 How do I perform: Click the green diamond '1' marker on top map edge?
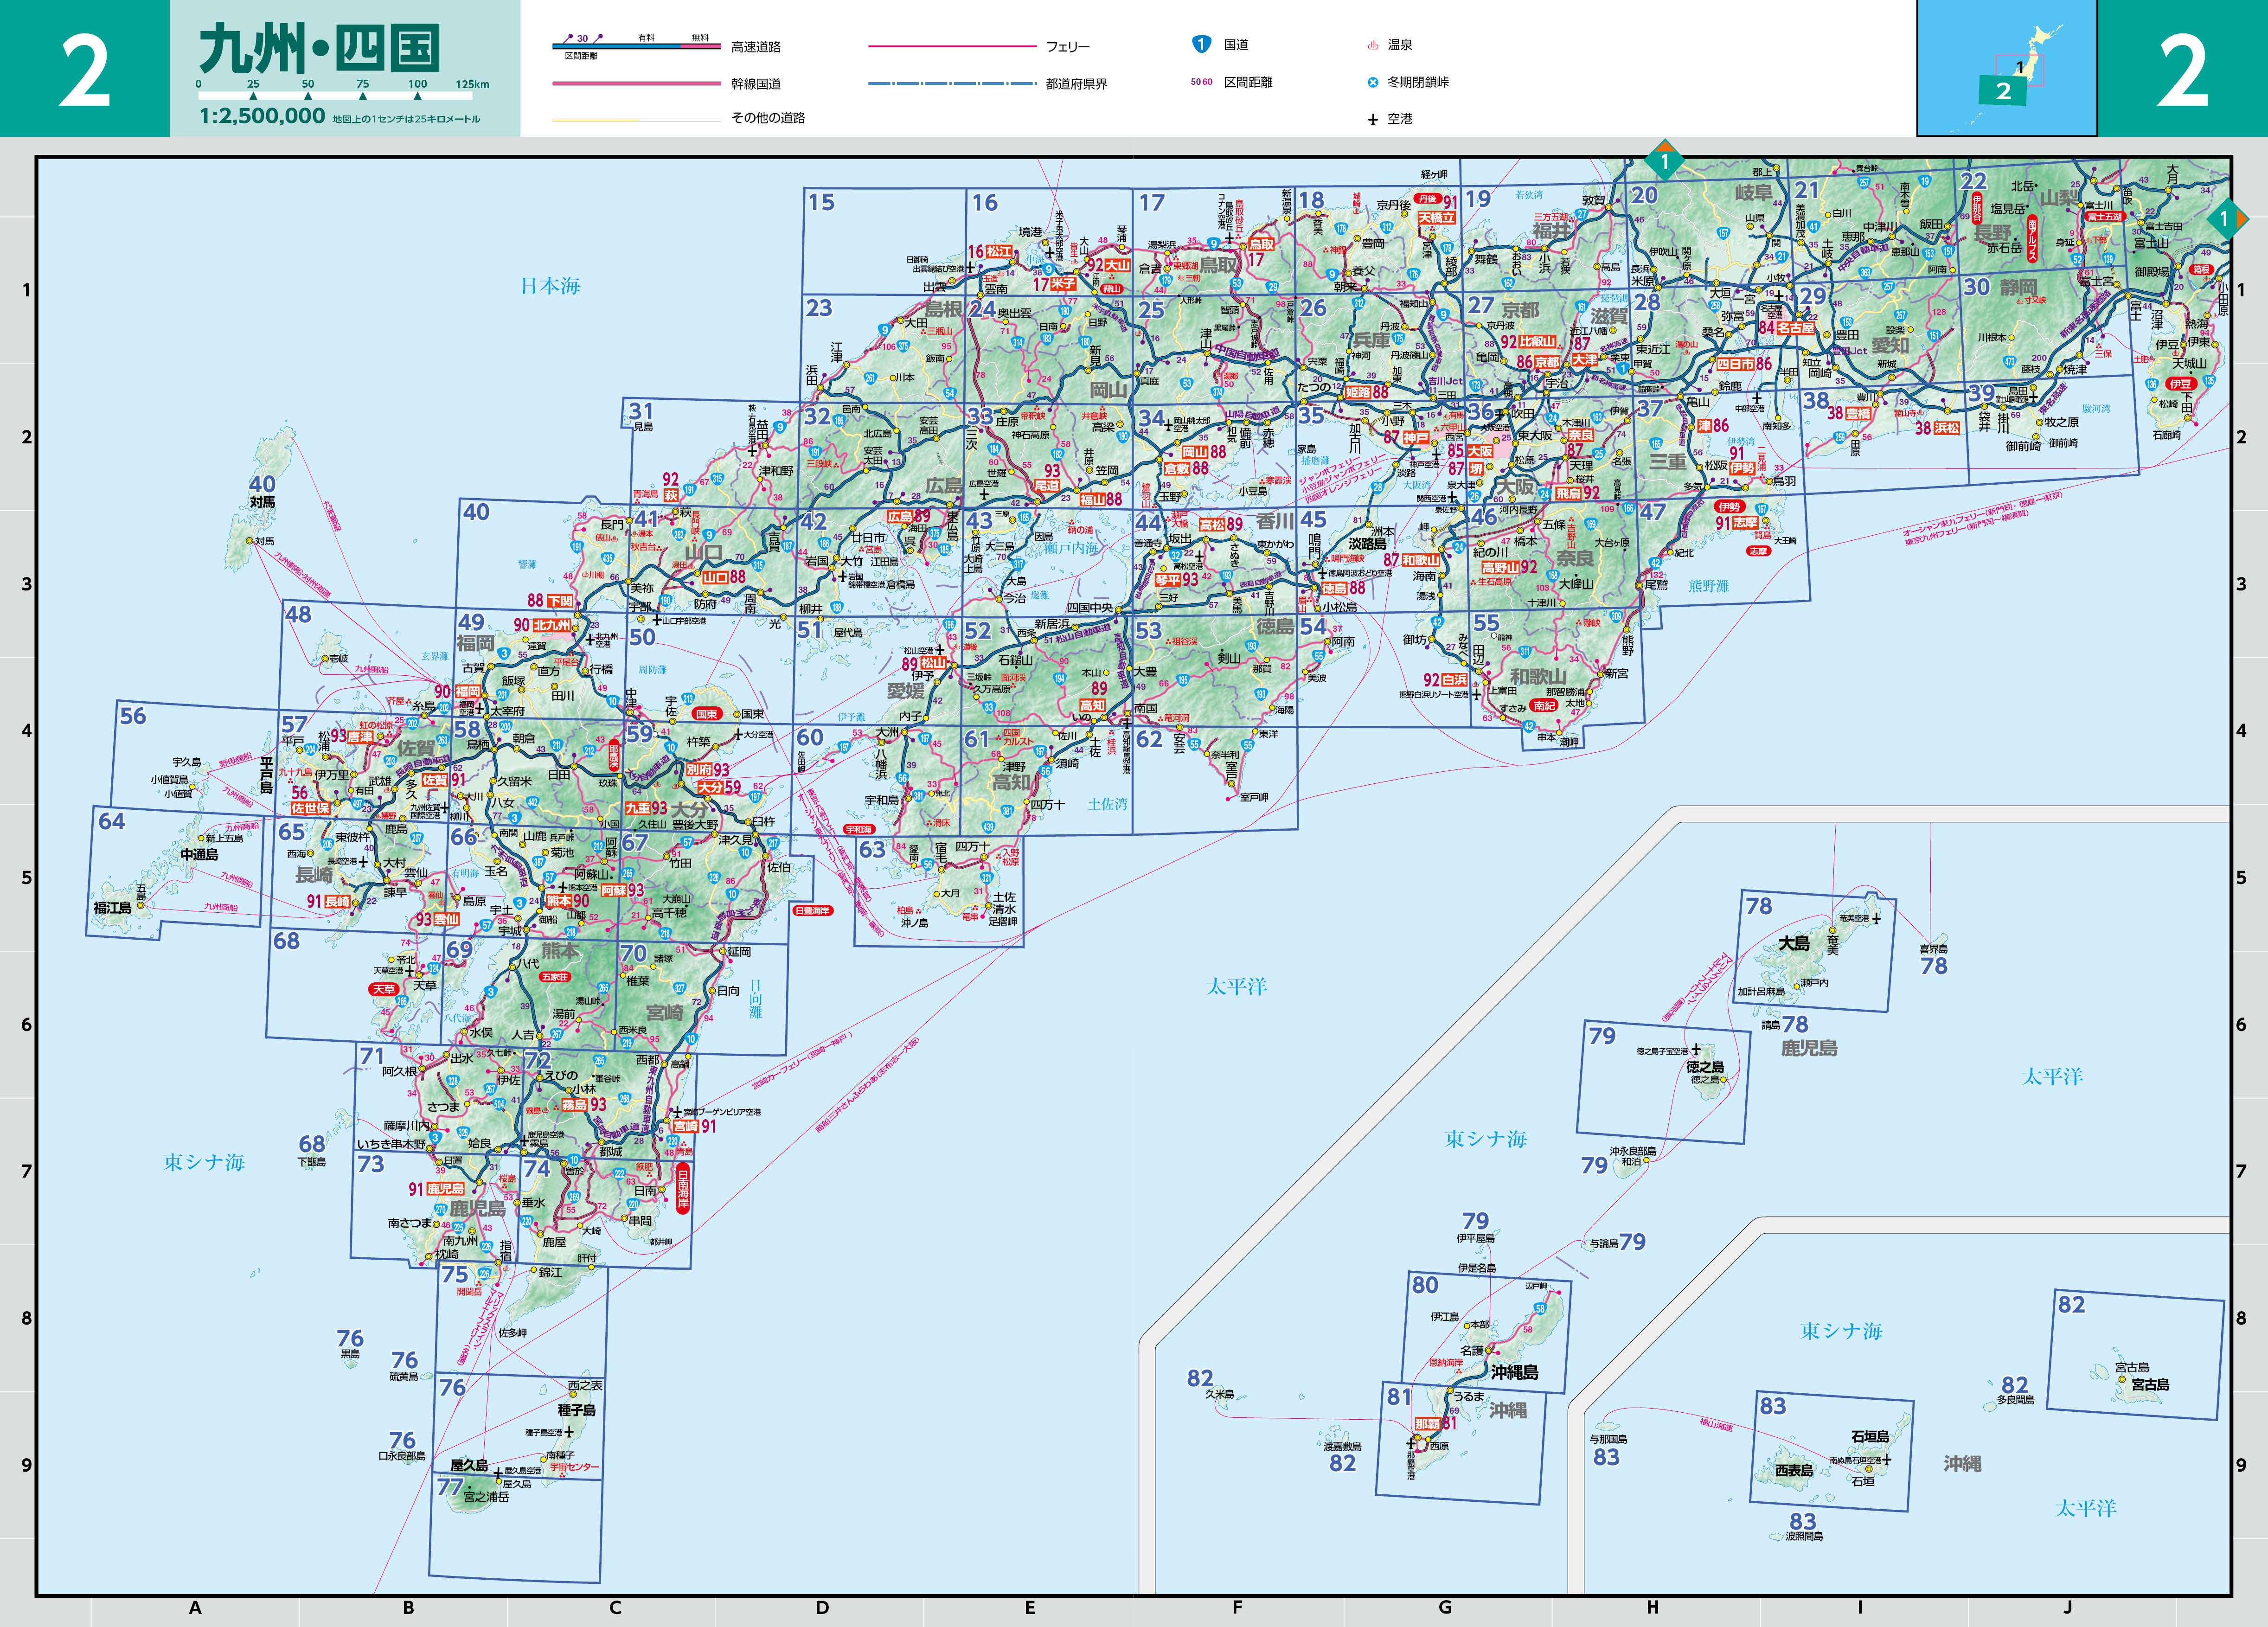tap(1664, 161)
